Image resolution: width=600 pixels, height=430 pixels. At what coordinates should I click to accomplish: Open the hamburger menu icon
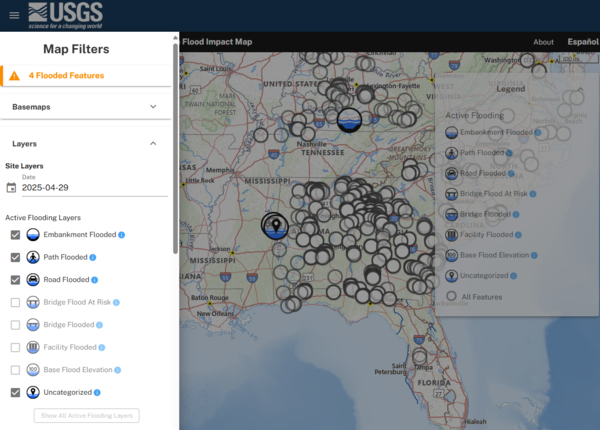click(x=11, y=15)
